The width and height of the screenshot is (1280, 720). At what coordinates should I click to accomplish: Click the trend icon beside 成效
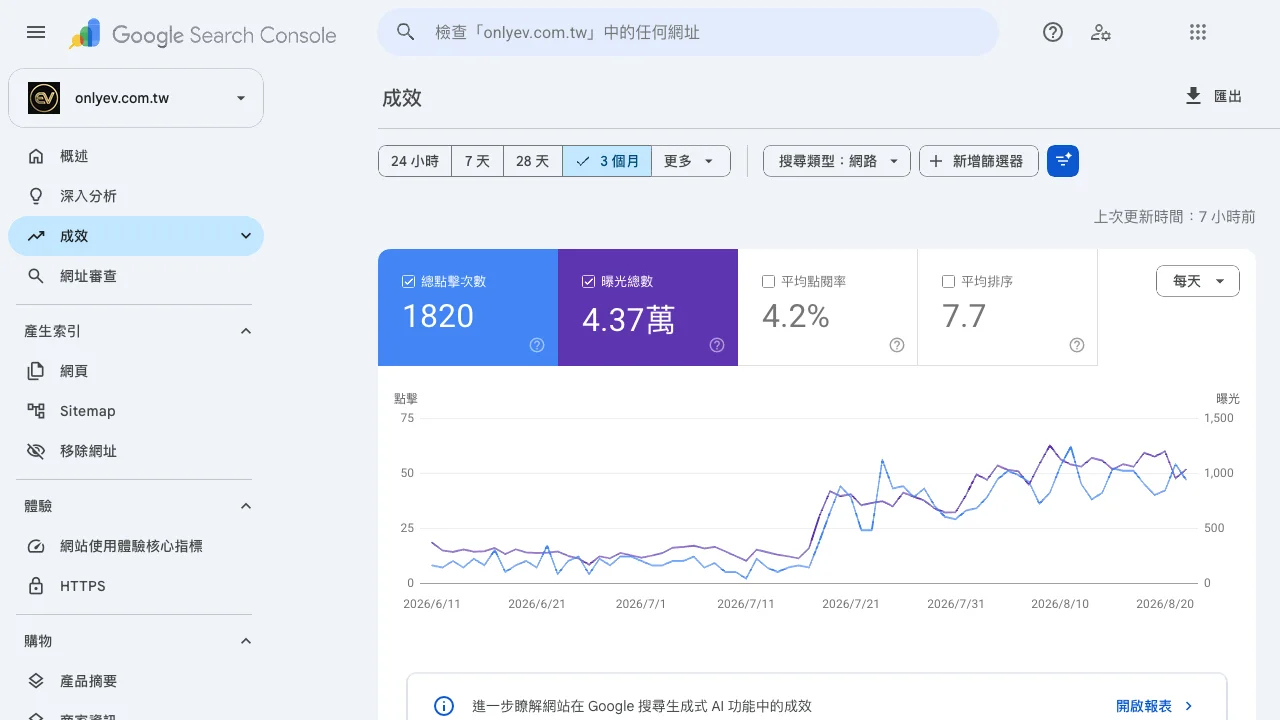tap(36, 236)
